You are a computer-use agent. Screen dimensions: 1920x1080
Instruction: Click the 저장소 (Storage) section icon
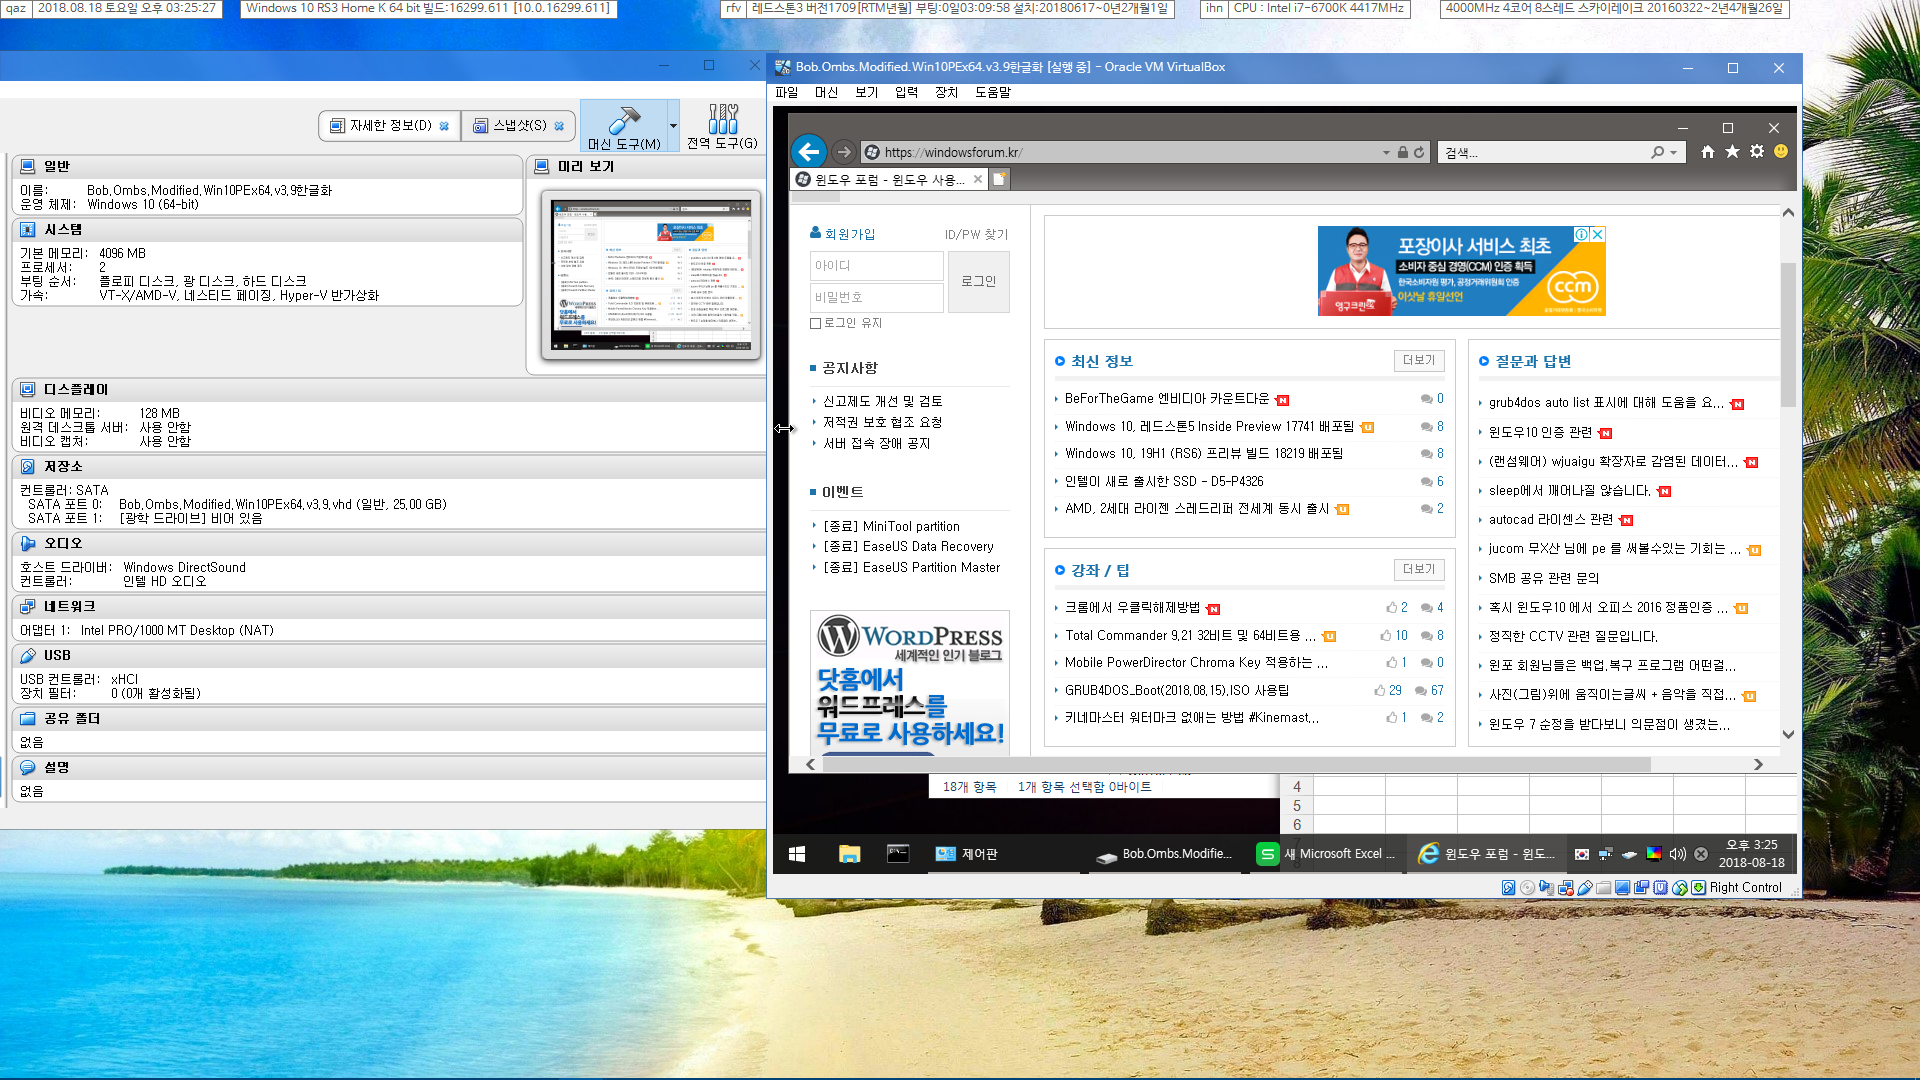point(28,466)
